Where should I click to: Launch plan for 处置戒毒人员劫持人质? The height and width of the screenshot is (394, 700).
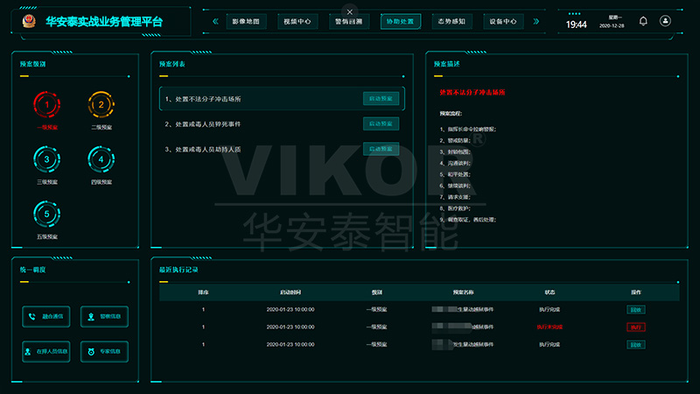(x=381, y=149)
